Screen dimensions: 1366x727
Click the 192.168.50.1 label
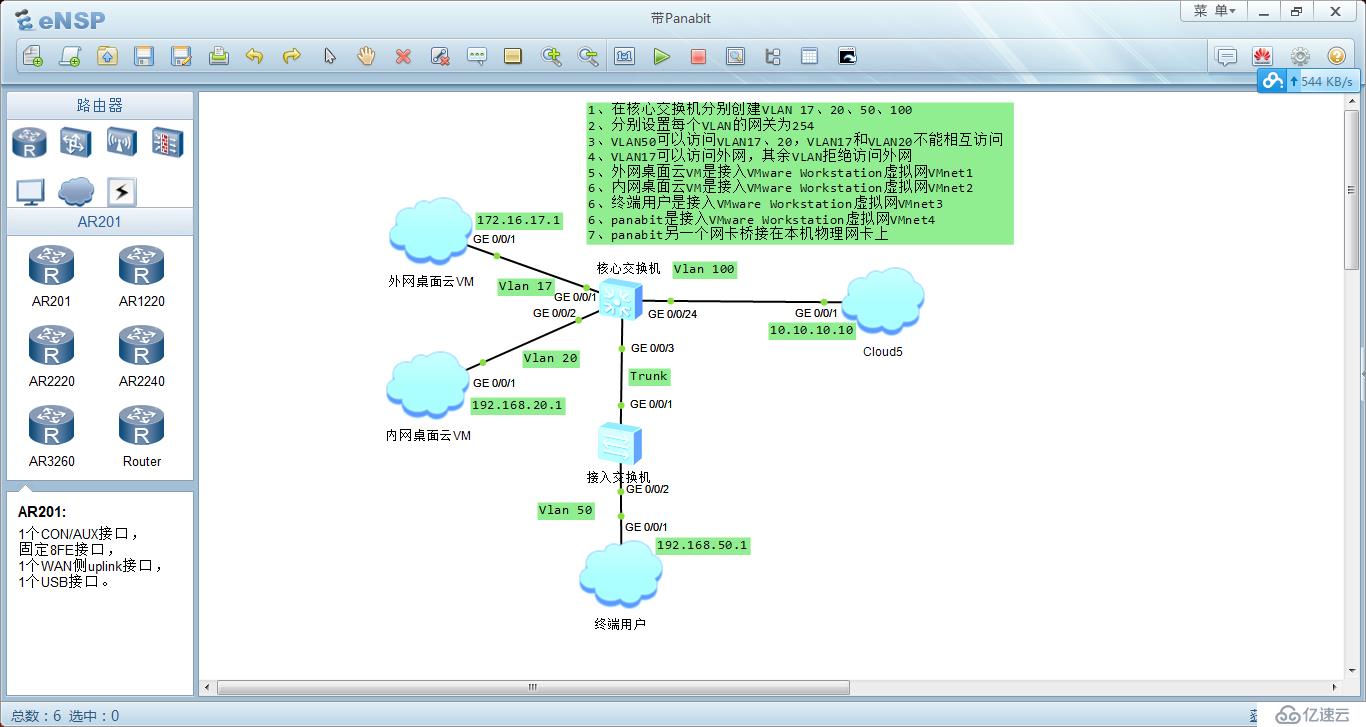tap(702, 546)
